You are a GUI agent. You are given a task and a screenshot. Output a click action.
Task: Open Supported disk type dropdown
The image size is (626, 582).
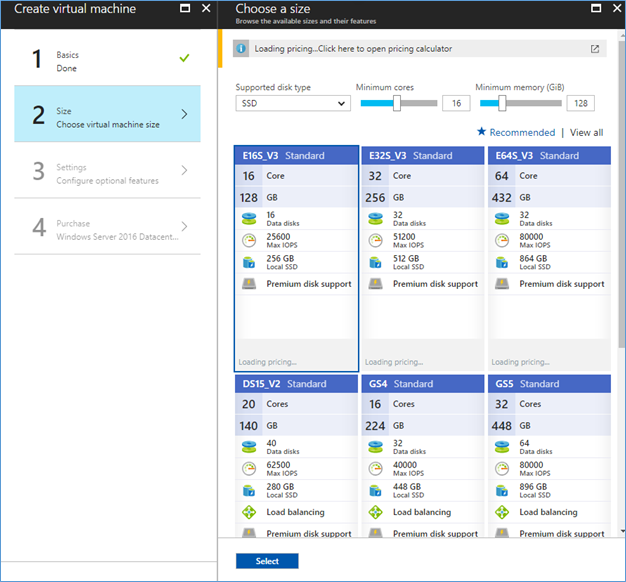point(293,103)
